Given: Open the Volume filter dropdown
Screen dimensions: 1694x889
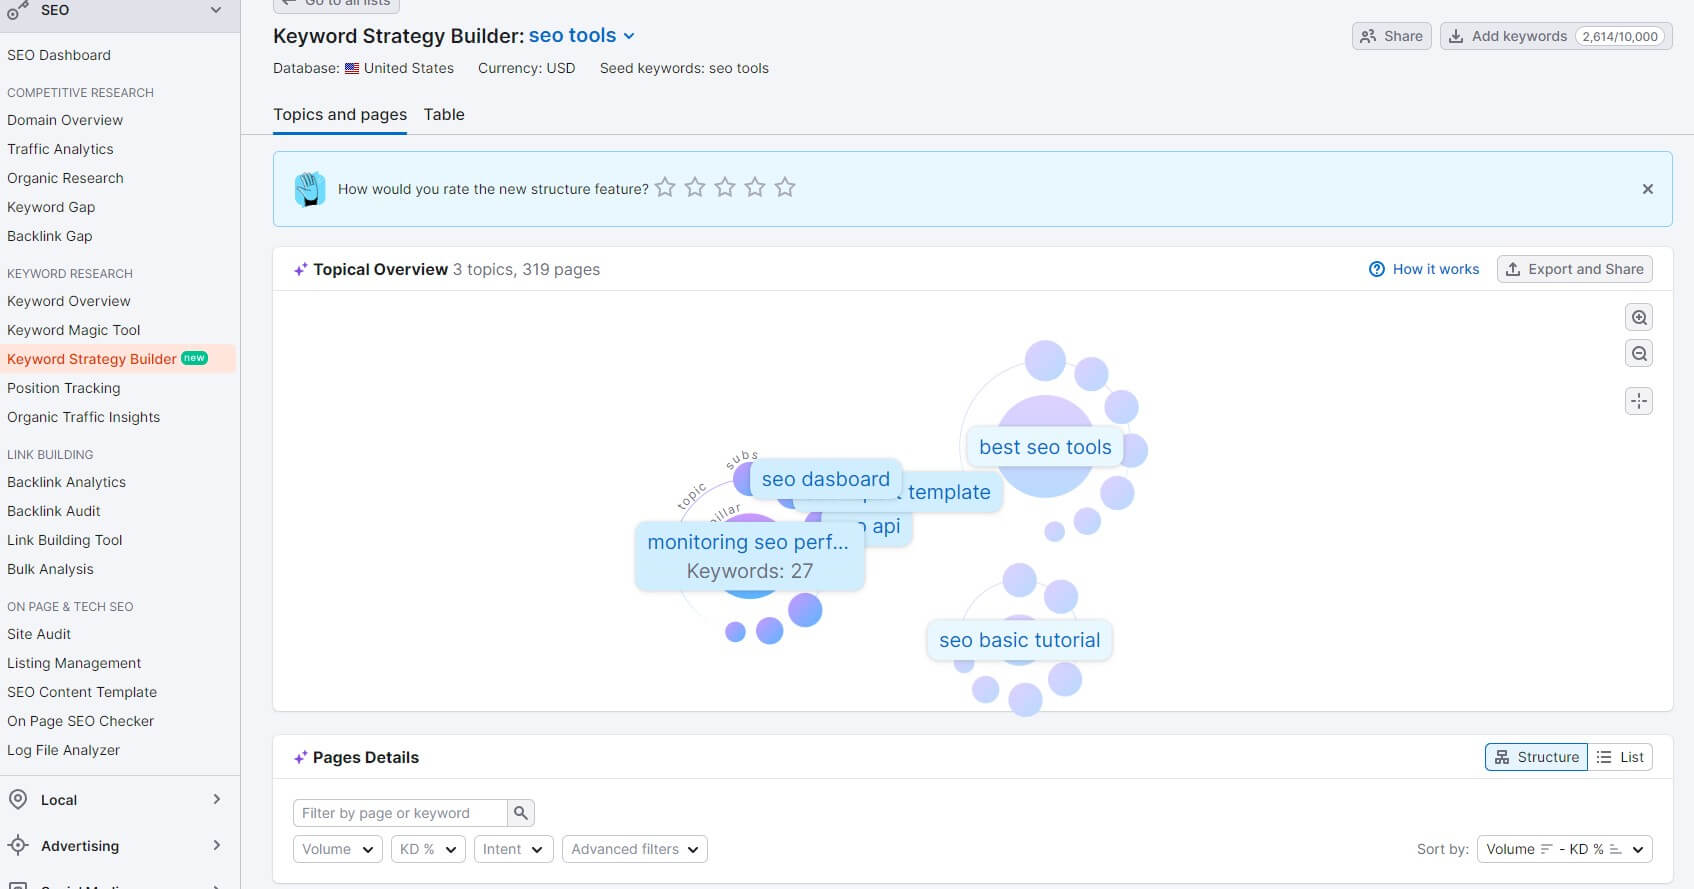Looking at the screenshot, I should tap(337, 849).
